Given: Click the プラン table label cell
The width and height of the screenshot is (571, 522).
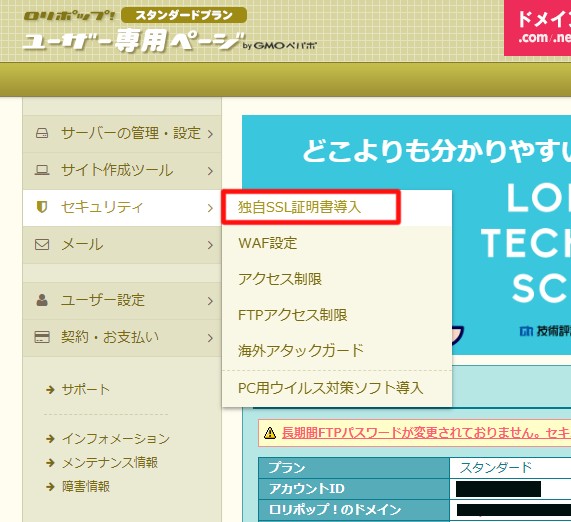Looking at the screenshot, I should point(354,468).
